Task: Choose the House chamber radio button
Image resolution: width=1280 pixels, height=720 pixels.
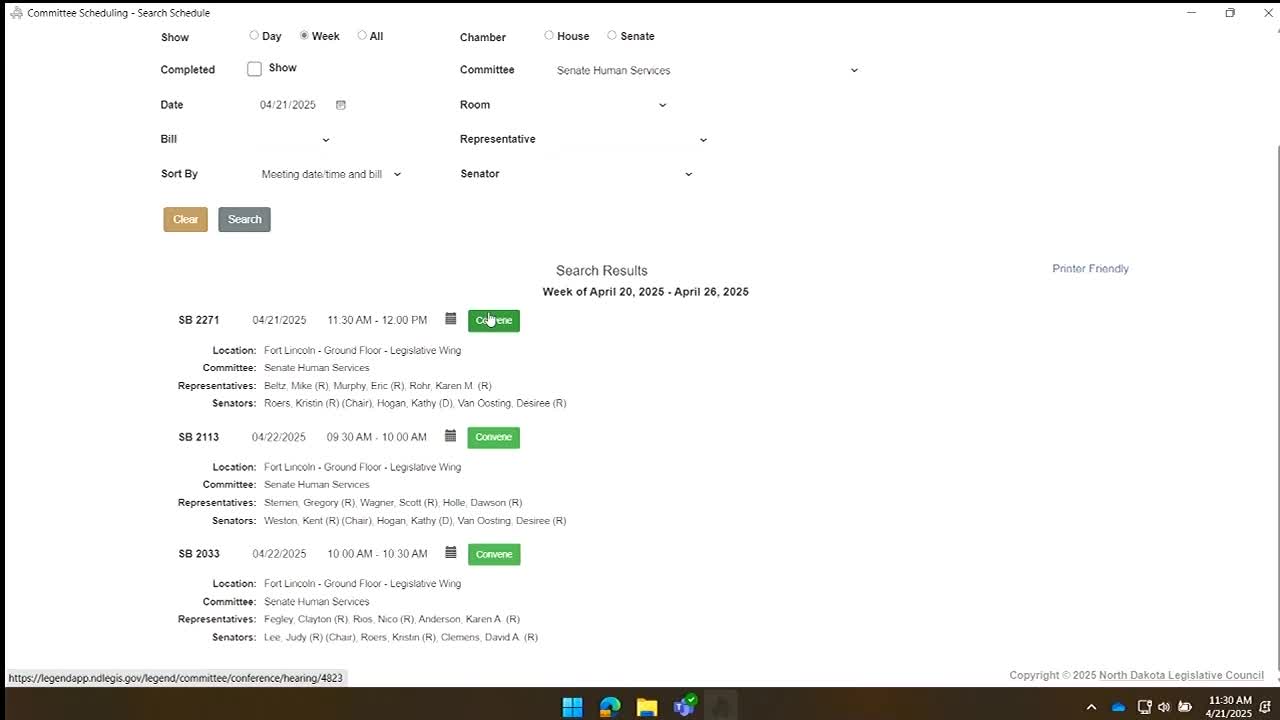Action: pos(549,36)
